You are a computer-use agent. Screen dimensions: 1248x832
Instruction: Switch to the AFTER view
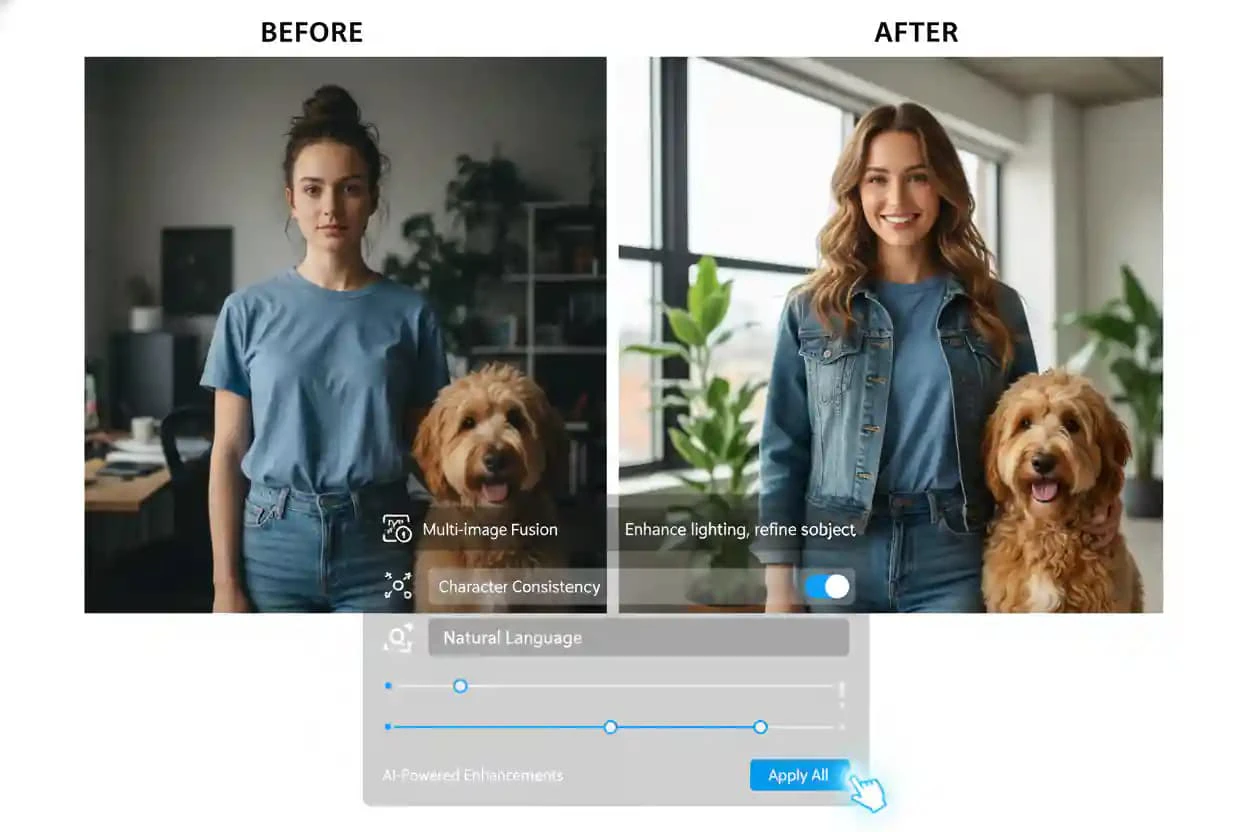(915, 32)
